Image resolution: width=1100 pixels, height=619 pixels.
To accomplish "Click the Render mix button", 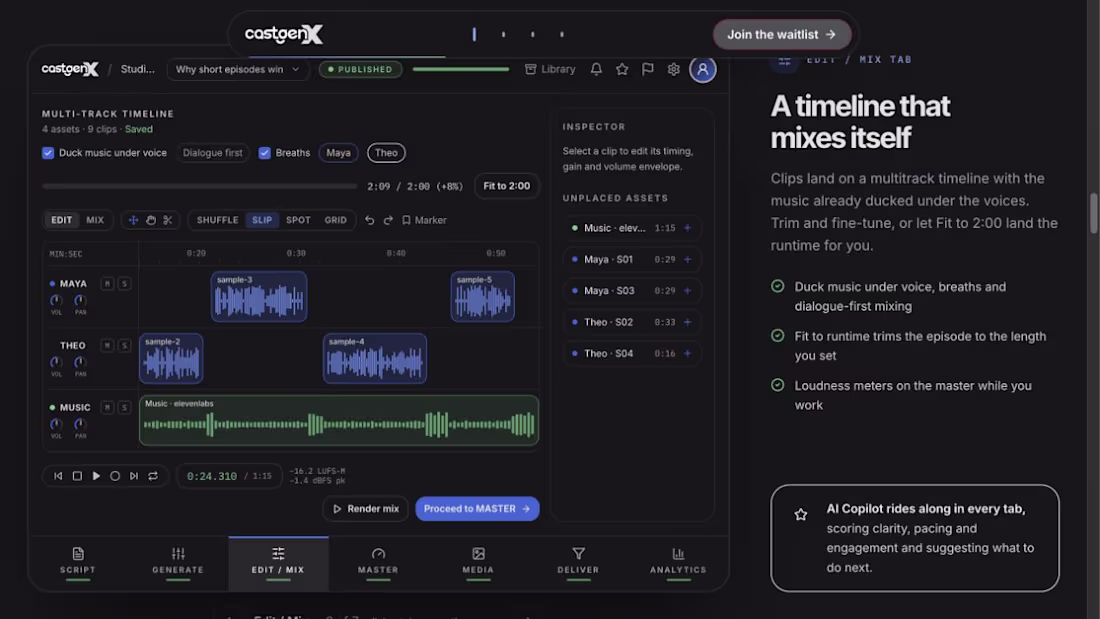I will click(365, 509).
